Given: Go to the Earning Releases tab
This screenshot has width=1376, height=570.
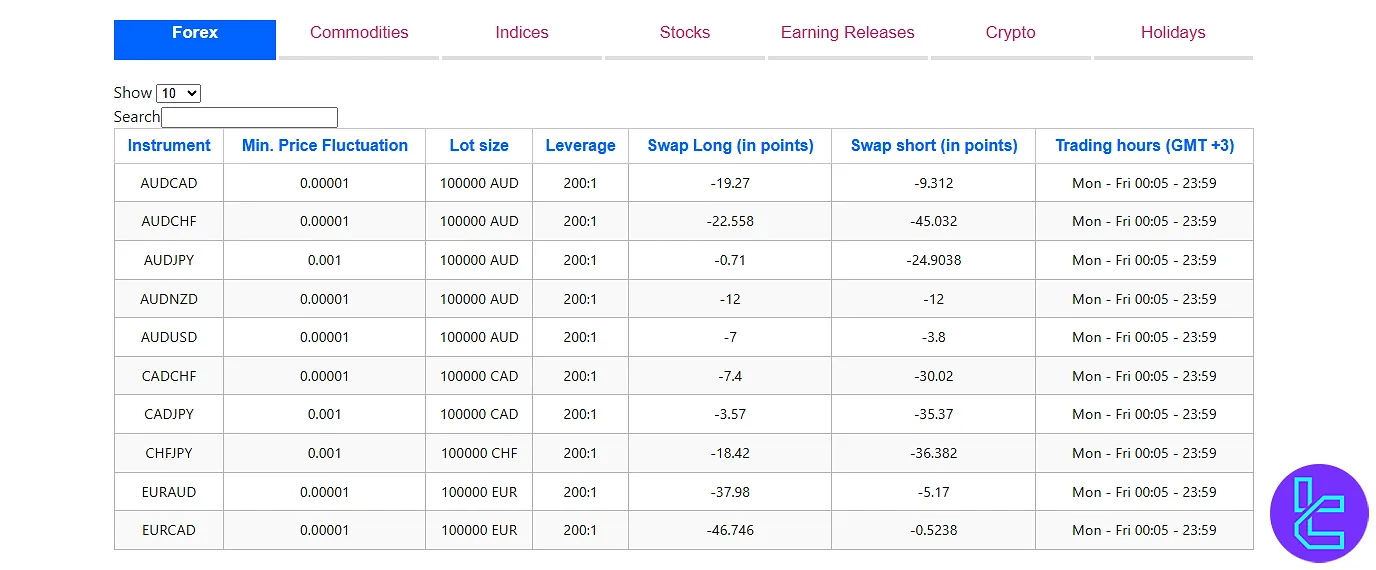Looking at the screenshot, I should pyautogui.click(x=848, y=33).
